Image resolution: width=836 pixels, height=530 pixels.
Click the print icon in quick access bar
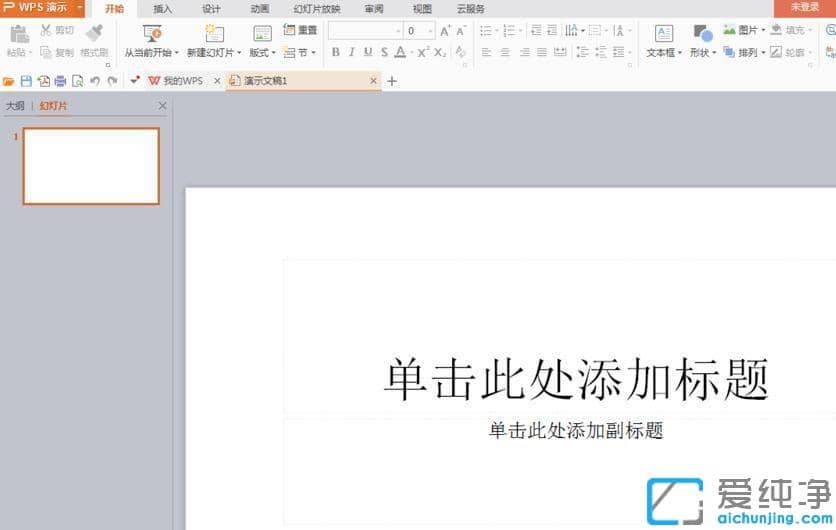click(x=60, y=81)
